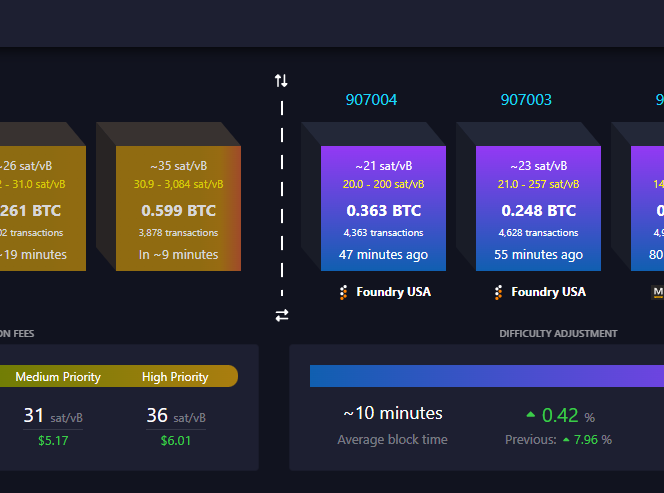Open the pending mempool block ~26 sat/vB
The width and height of the screenshot is (664, 493).
point(43,208)
